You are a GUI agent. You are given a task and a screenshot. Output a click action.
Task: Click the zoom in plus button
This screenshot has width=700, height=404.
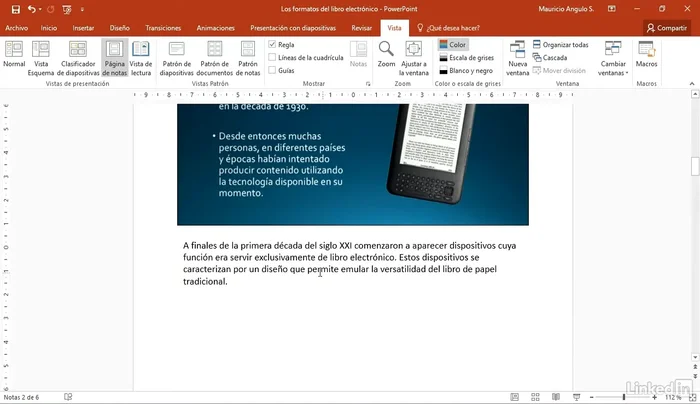point(654,397)
